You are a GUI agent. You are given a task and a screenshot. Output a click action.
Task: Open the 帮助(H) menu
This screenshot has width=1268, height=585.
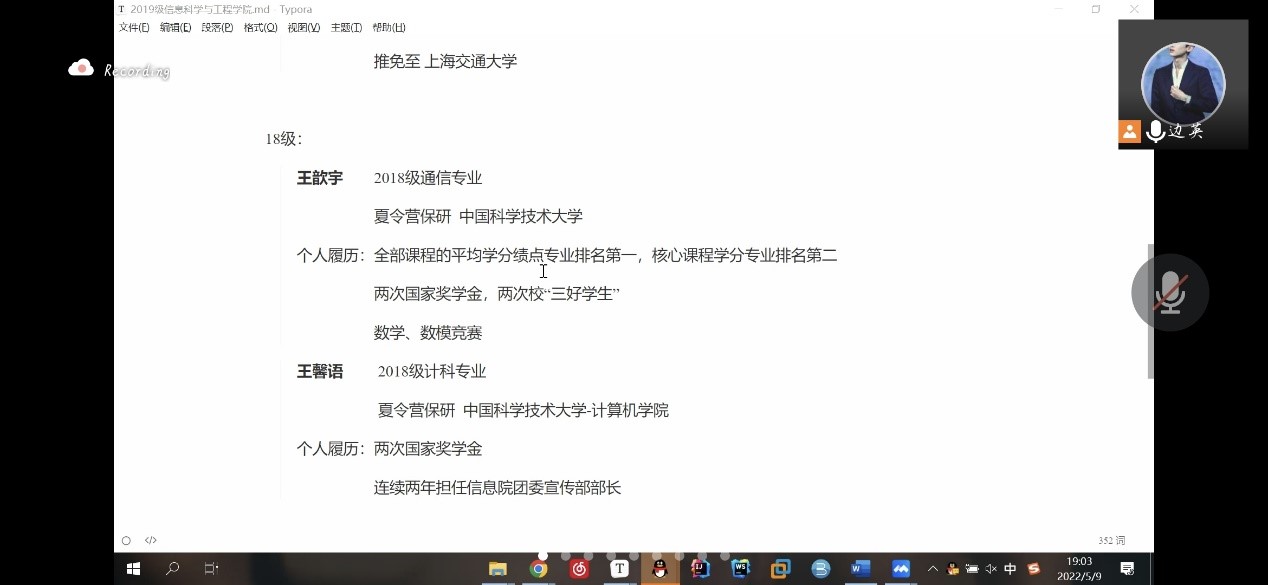389,27
